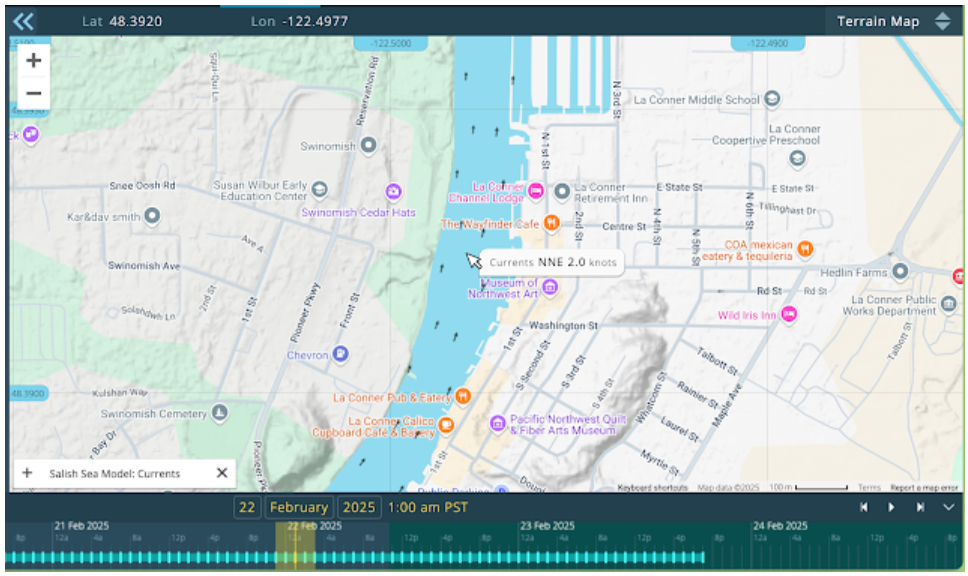
Task: Click the La Conner Cooperative Preschool marker icon
Action: click(x=797, y=158)
